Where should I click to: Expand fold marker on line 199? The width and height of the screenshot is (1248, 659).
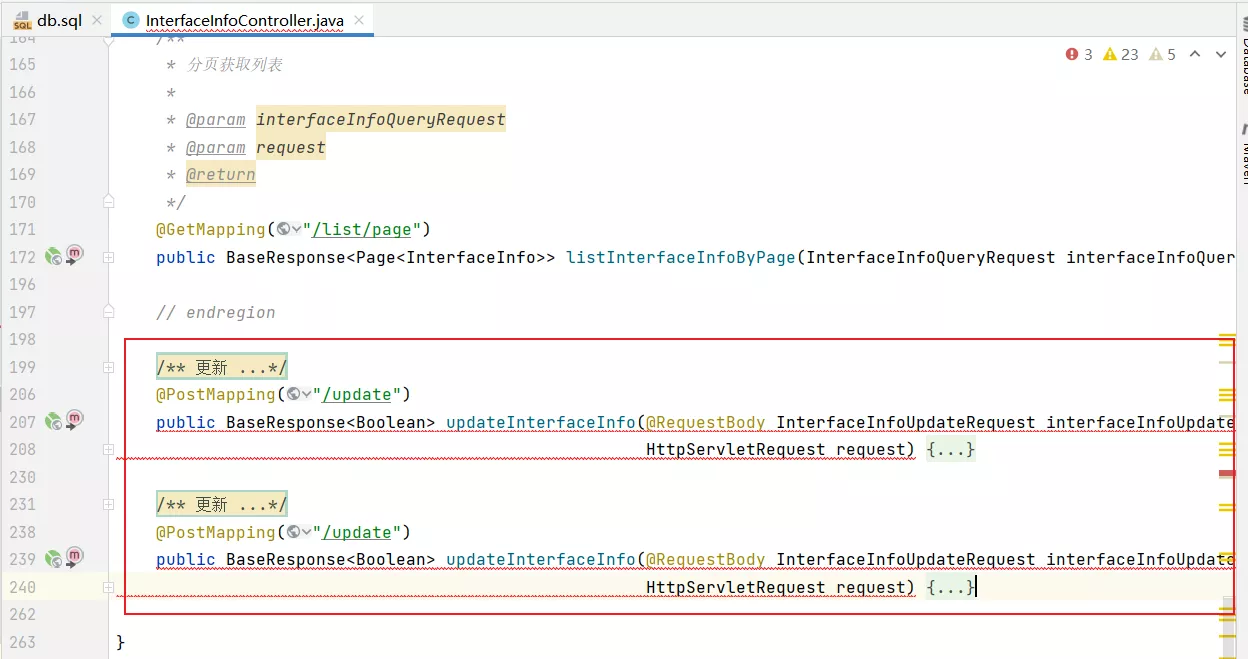pyautogui.click(x=108, y=367)
